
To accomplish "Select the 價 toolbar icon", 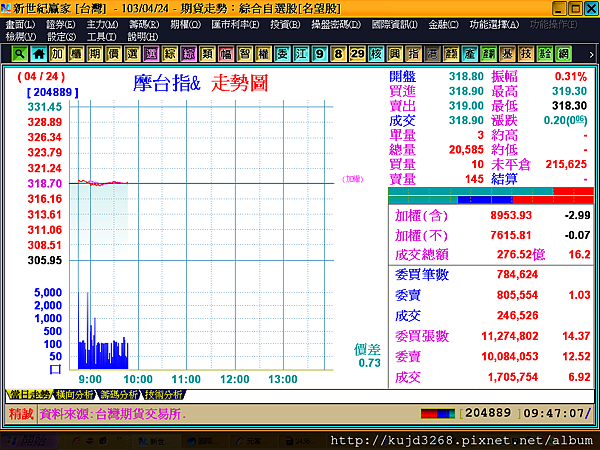I will pos(113,54).
